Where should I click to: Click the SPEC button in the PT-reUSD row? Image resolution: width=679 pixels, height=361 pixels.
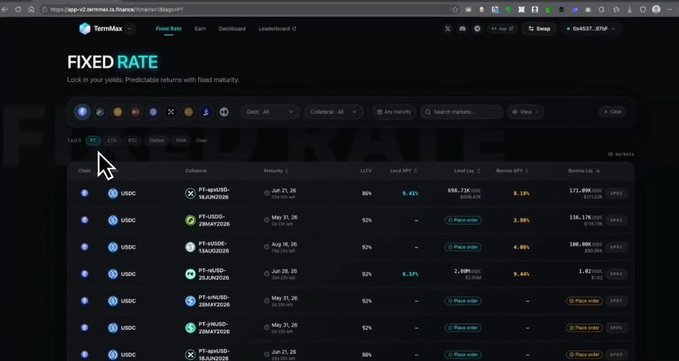616,274
